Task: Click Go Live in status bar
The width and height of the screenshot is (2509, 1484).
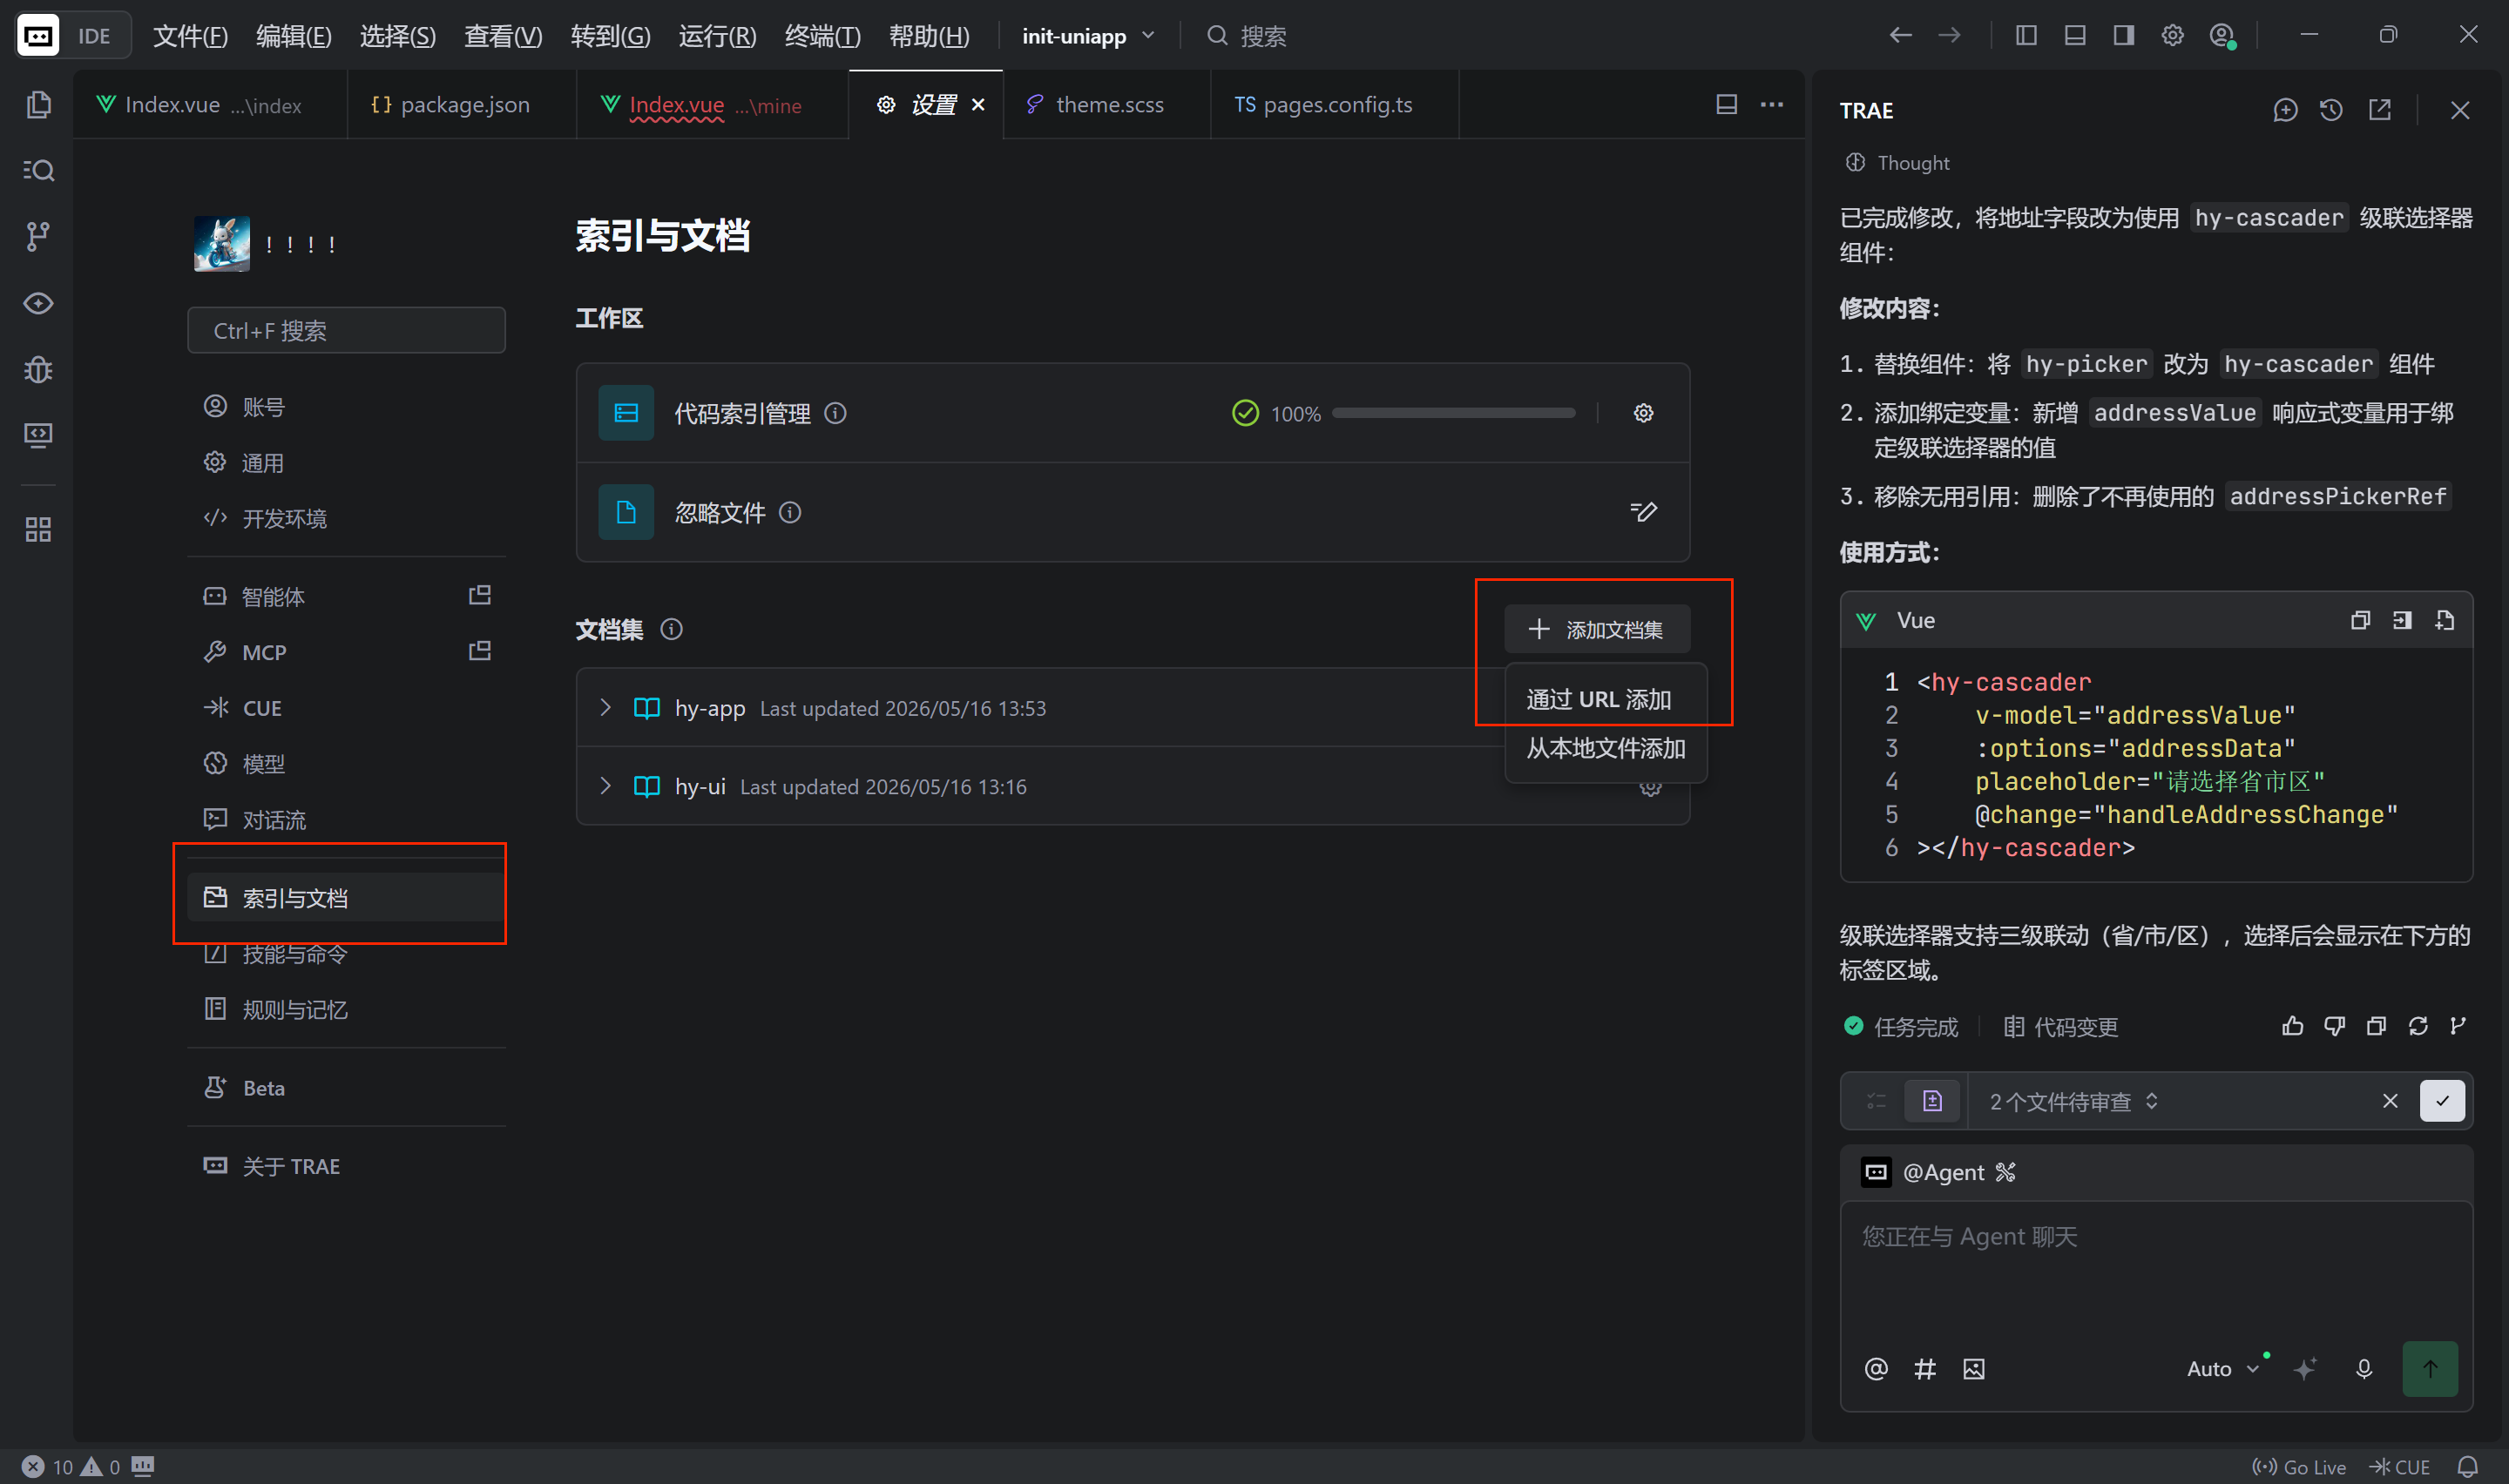Action: click(x=2298, y=1466)
